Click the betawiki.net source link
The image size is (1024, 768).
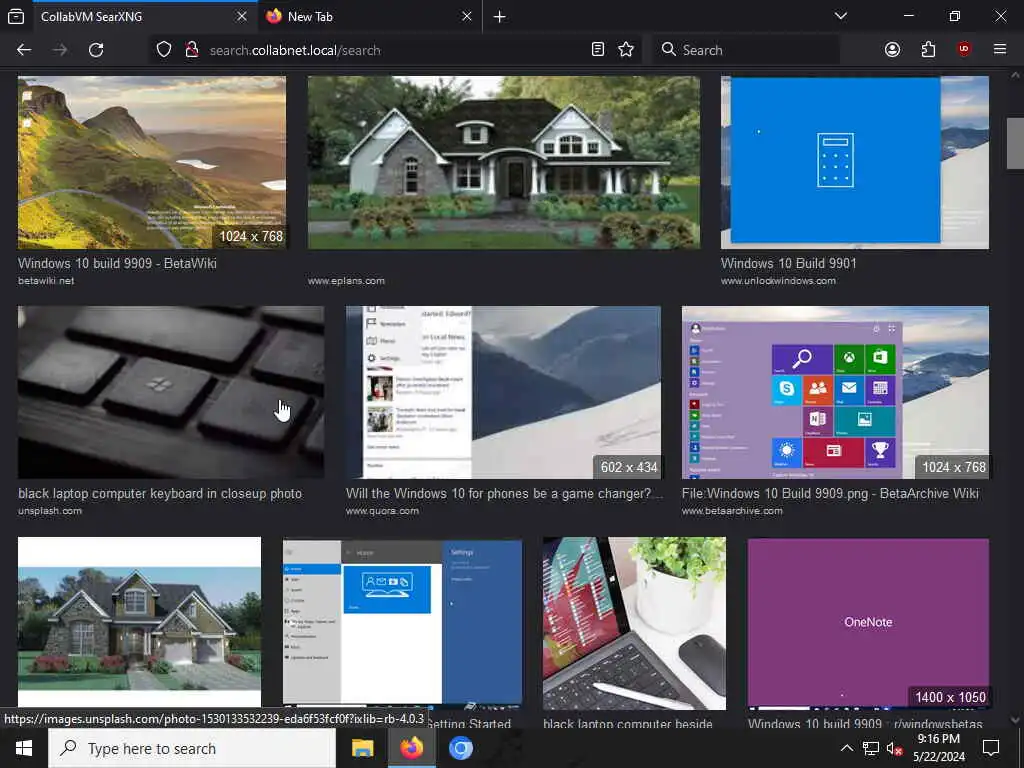(x=46, y=281)
